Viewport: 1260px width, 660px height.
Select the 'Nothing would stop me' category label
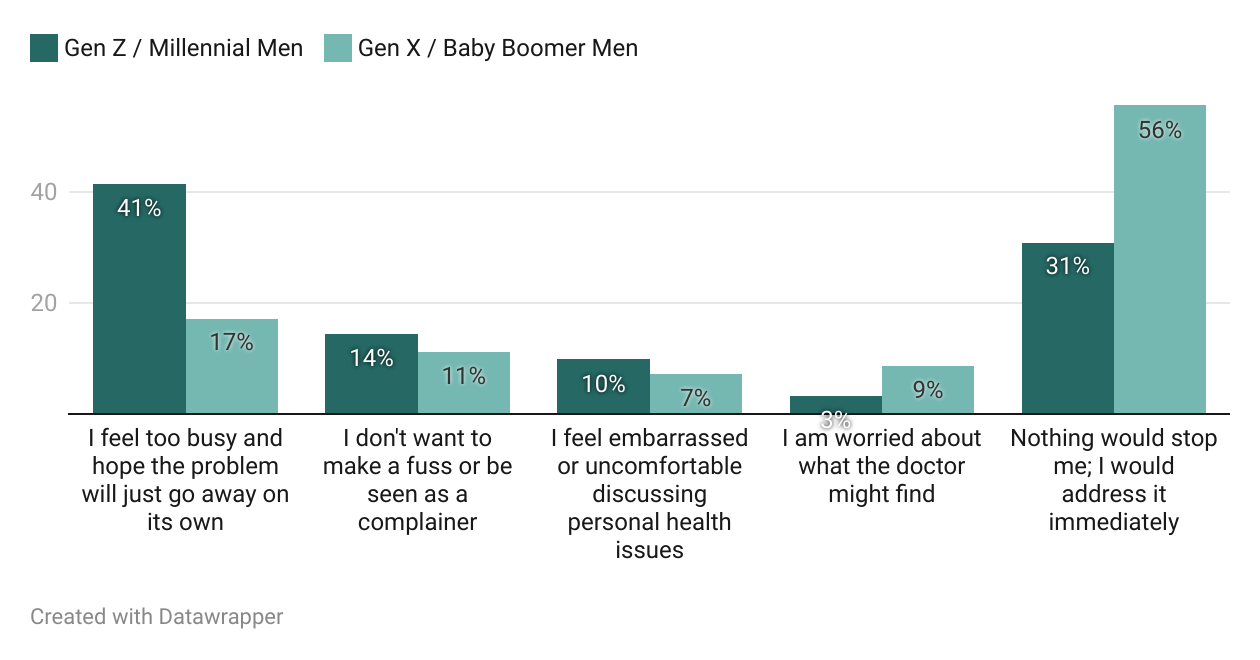coord(1114,480)
